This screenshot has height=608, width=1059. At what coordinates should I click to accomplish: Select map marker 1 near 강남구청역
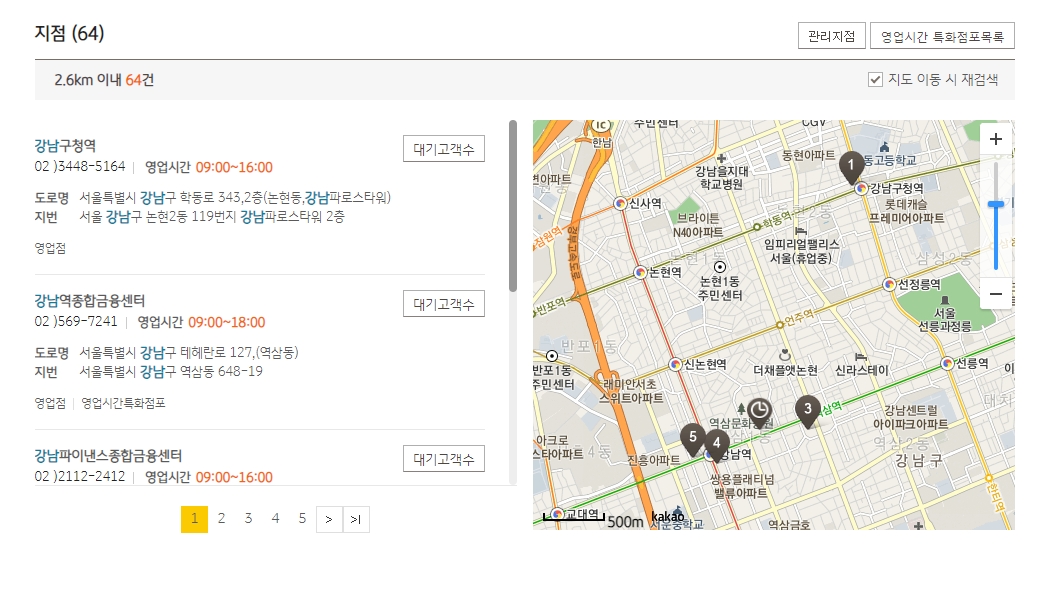(853, 163)
